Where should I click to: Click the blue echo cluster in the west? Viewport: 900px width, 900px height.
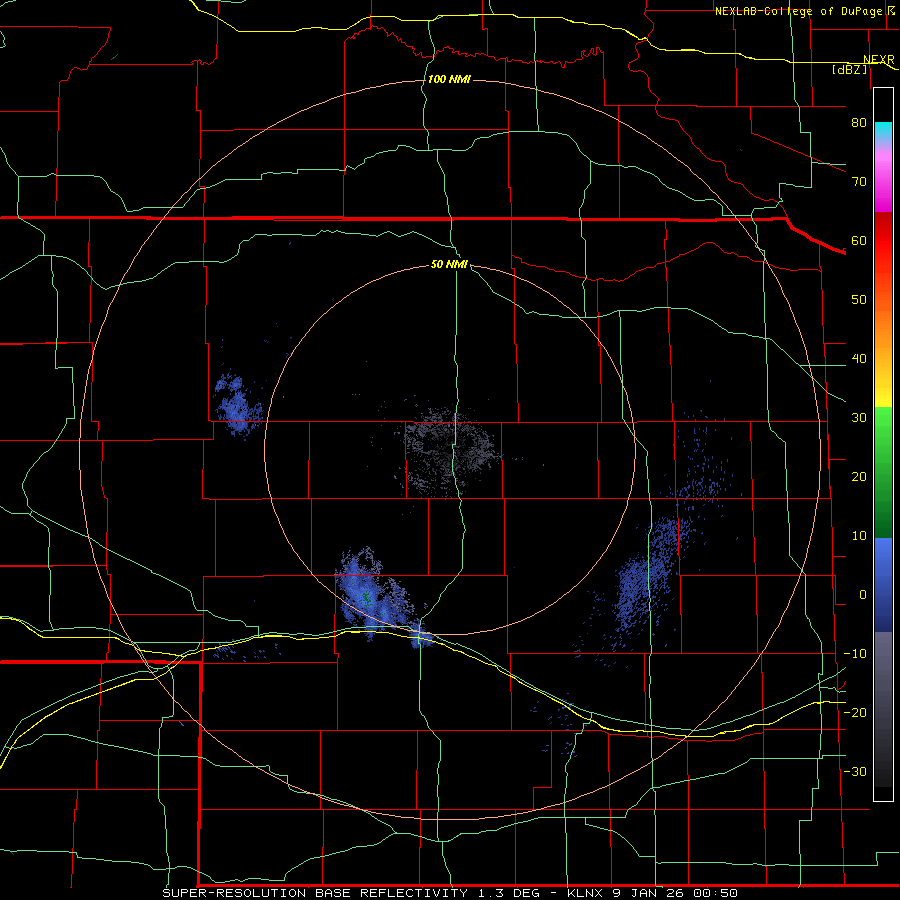pos(236,403)
